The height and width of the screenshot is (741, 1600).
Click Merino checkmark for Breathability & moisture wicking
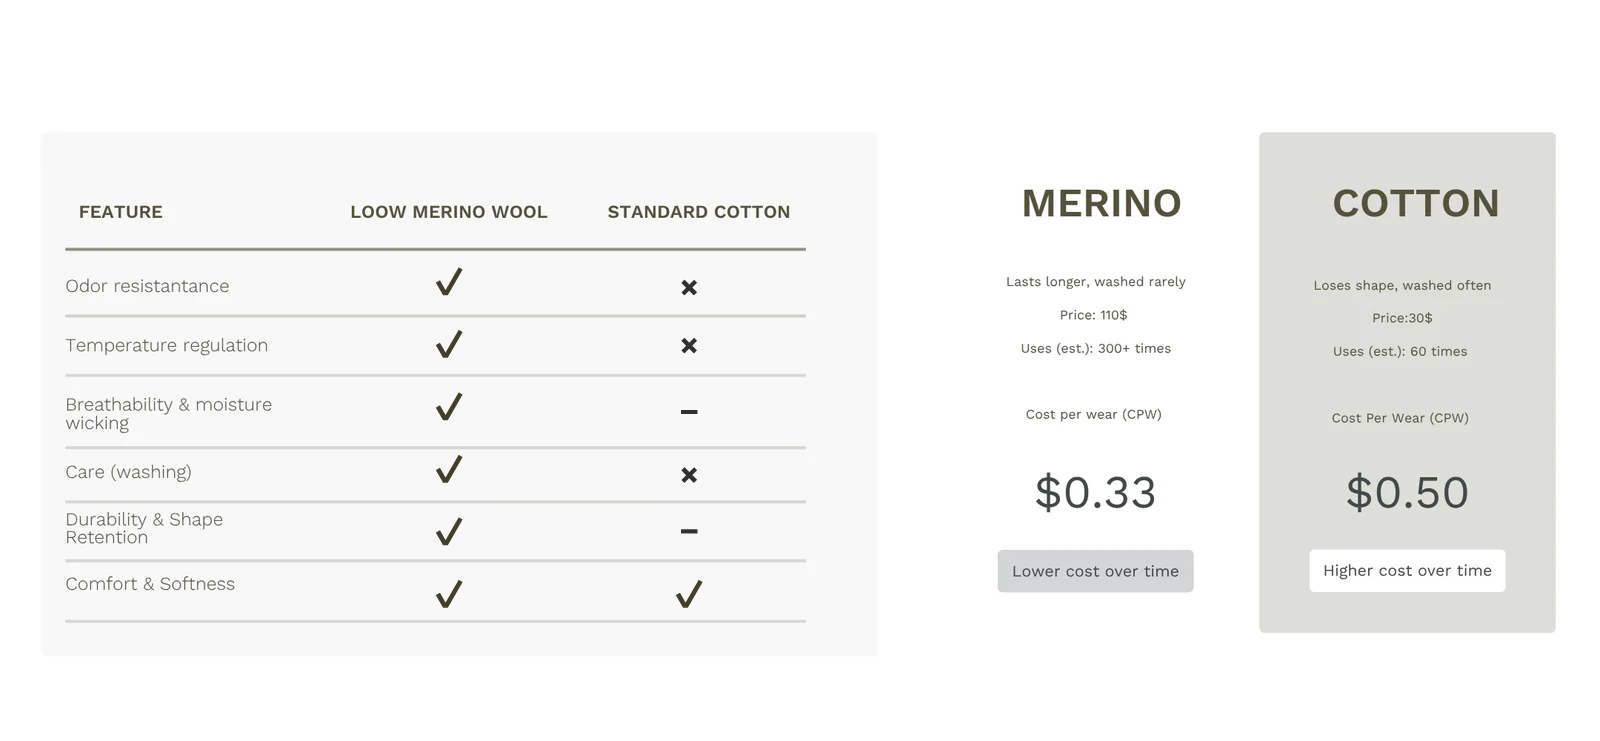click(x=449, y=407)
